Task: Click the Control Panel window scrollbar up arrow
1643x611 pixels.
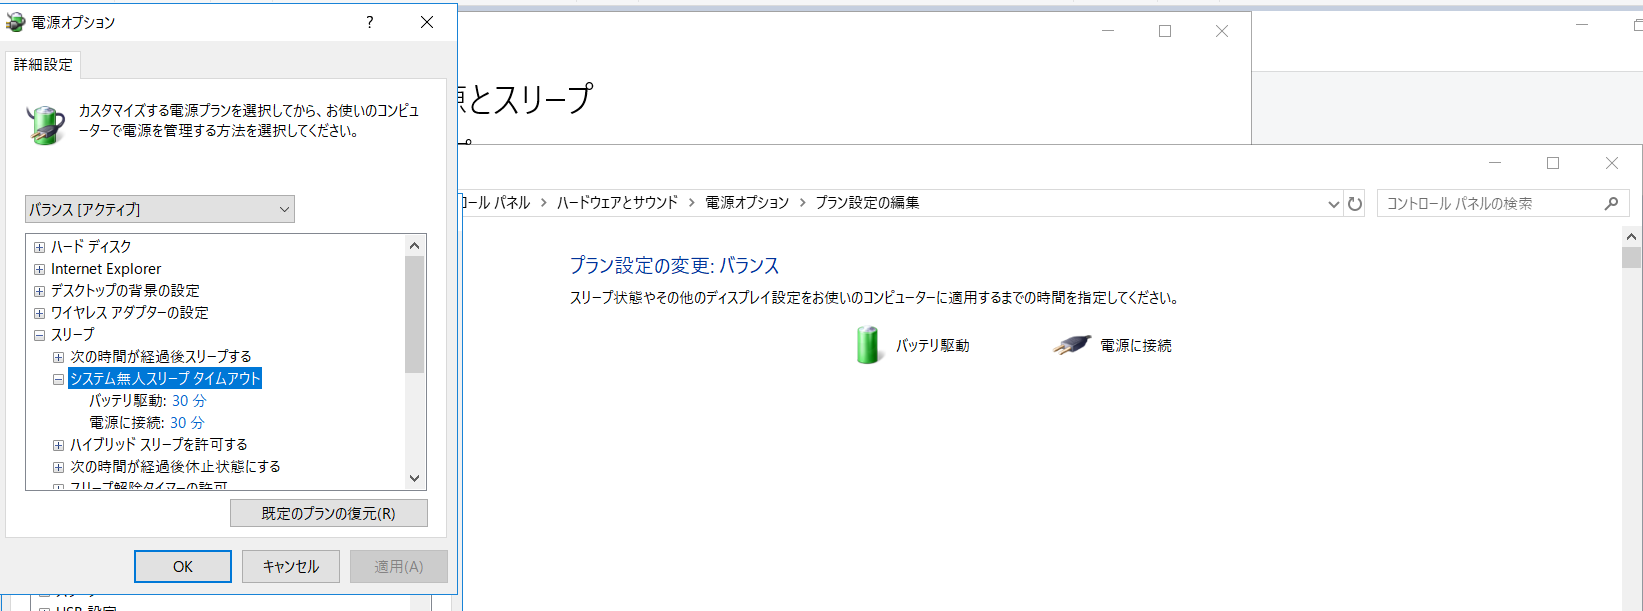Action: [x=1632, y=237]
